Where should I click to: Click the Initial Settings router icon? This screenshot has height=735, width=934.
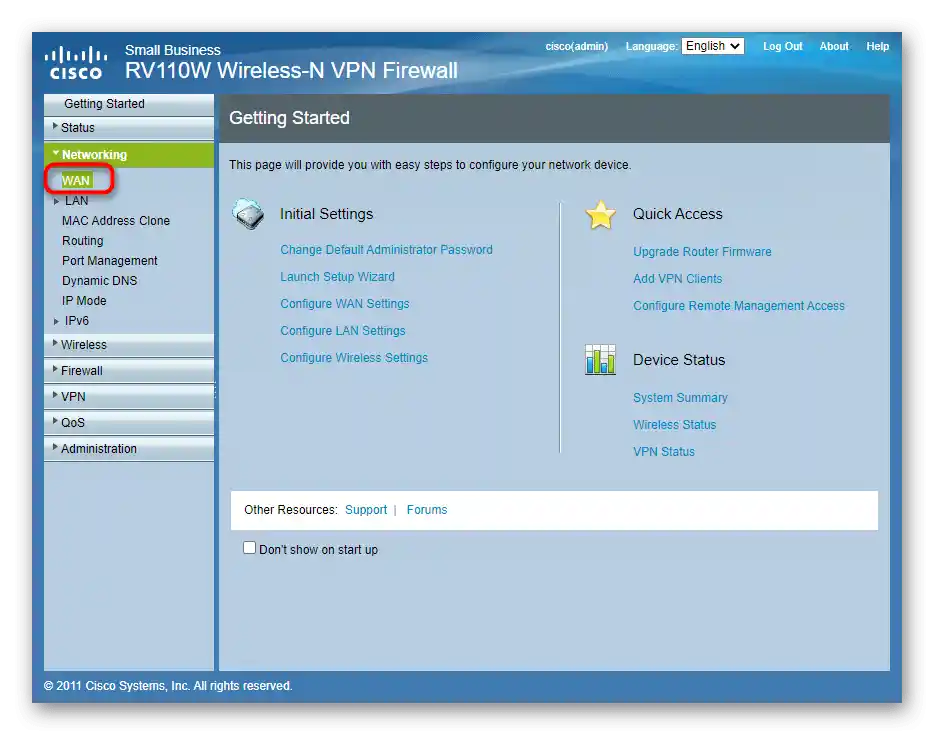click(x=248, y=214)
